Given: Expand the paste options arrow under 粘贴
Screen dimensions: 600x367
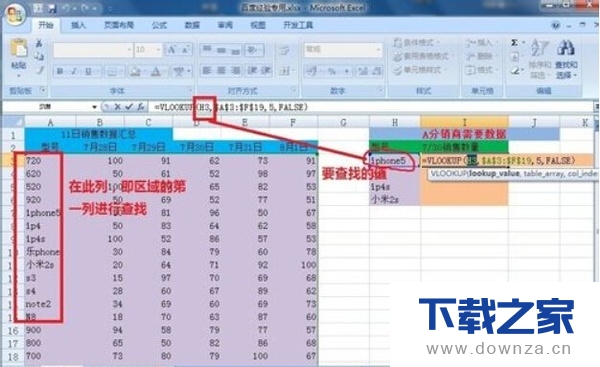Looking at the screenshot, I should tap(18, 76).
